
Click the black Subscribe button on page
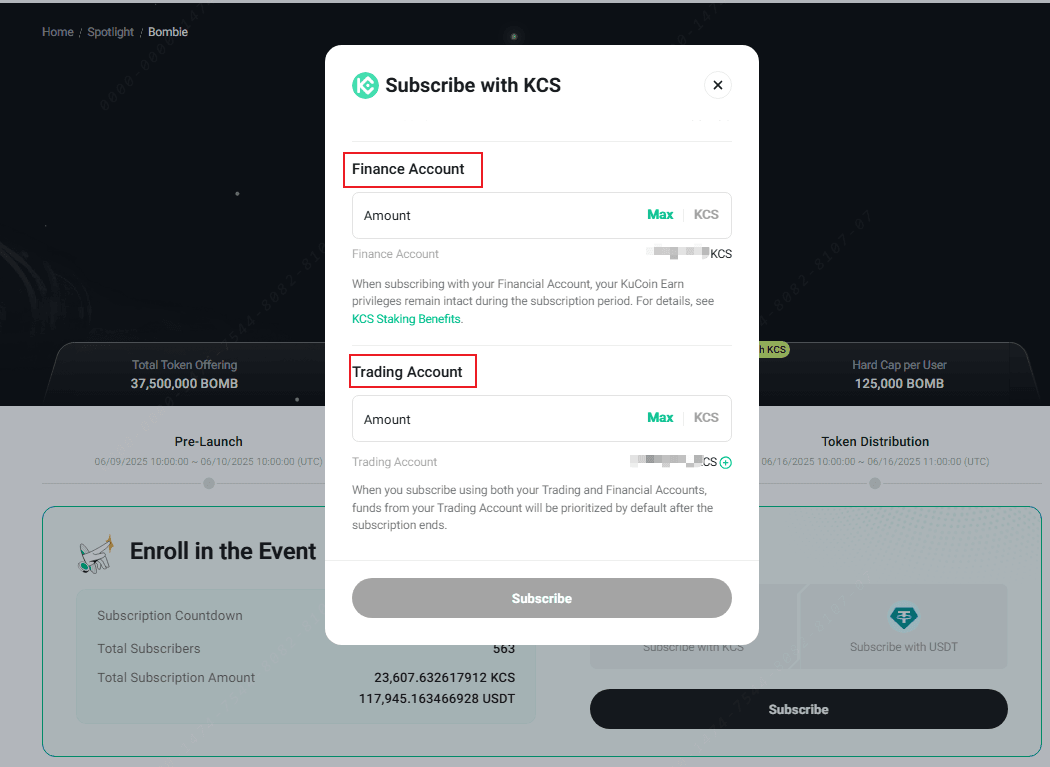(x=798, y=709)
